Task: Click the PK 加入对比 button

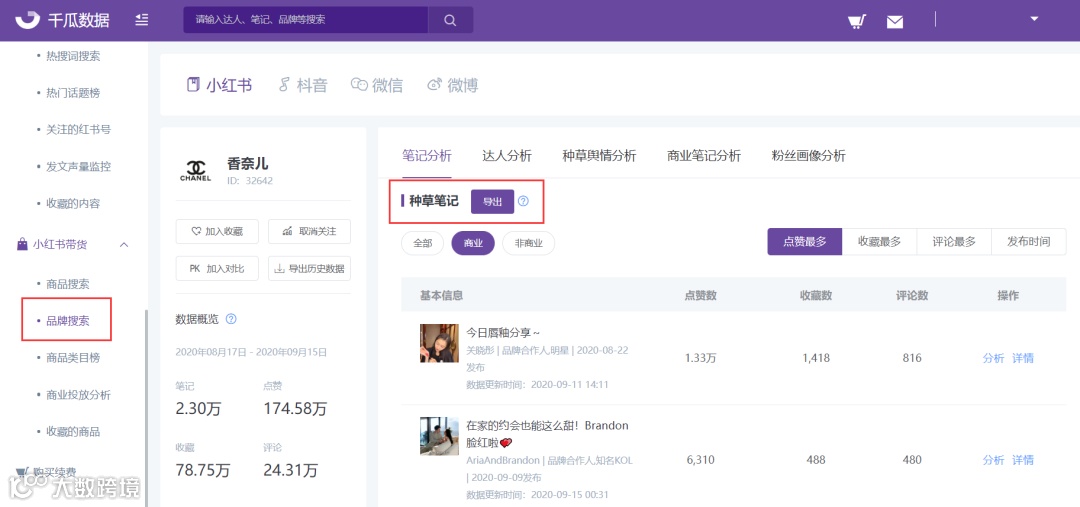Action: click(217, 269)
